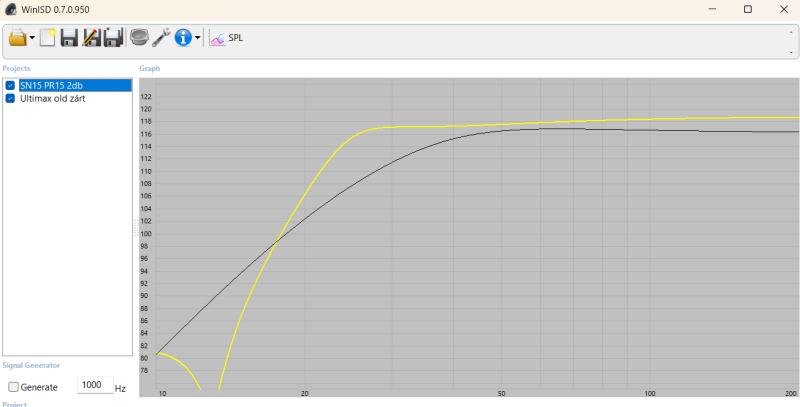This screenshot has height=407, width=800.
Task: Save all projects with double-disk icon
Action: pyautogui.click(x=114, y=38)
